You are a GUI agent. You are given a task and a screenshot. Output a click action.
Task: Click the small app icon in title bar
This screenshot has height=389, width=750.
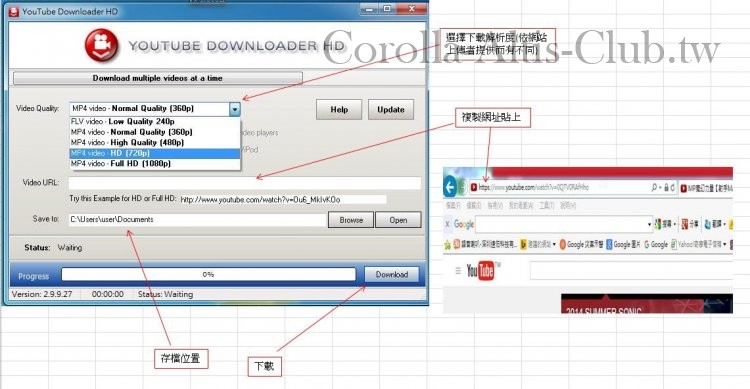[14, 11]
